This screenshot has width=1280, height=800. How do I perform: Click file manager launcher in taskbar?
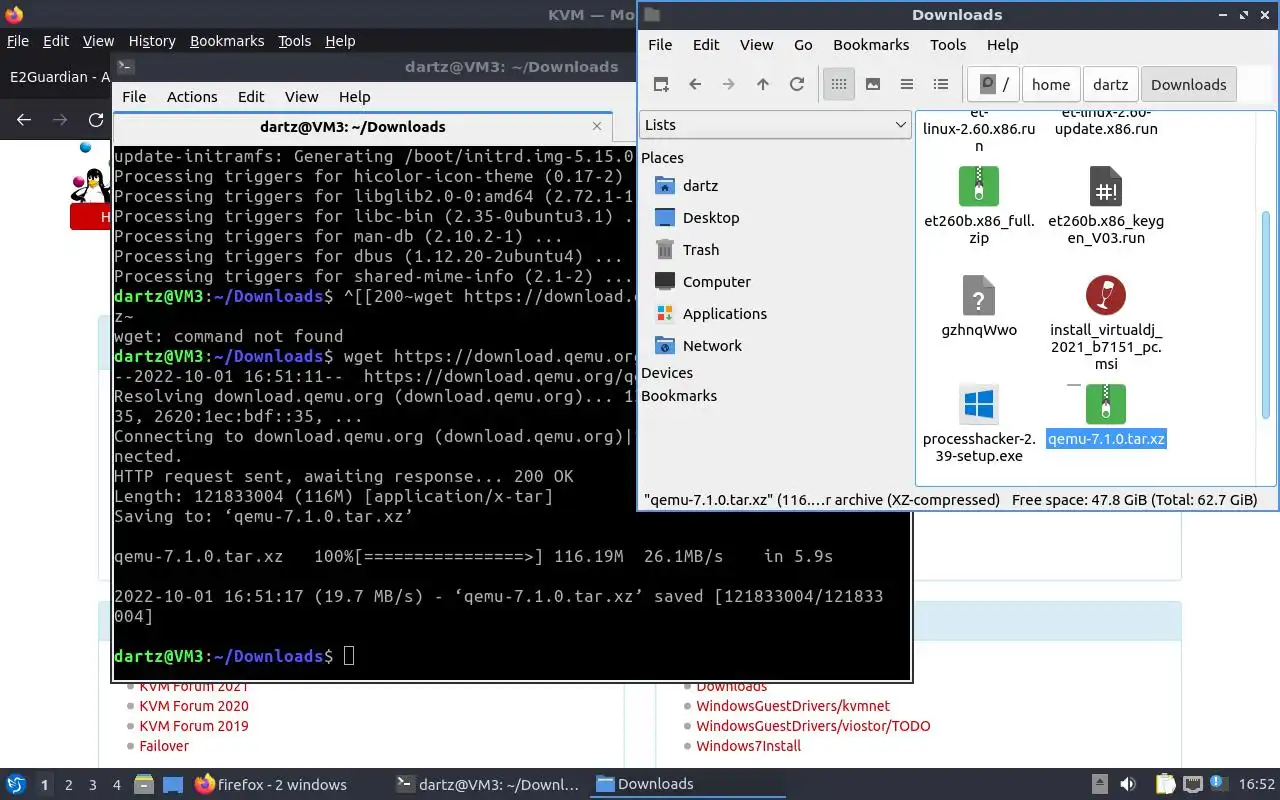[x=143, y=785]
